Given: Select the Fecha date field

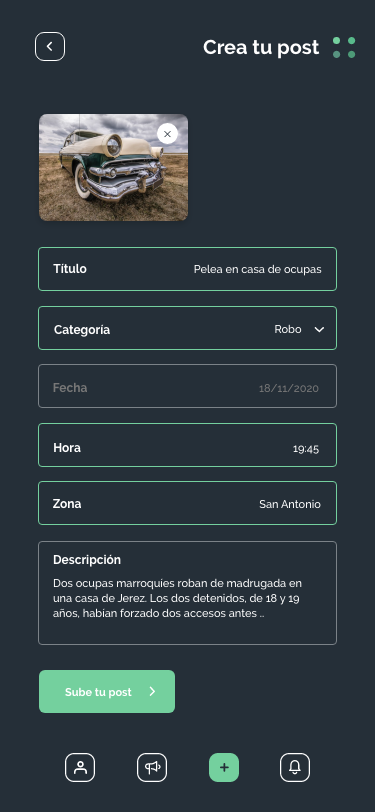Looking at the screenshot, I should (x=188, y=386).
